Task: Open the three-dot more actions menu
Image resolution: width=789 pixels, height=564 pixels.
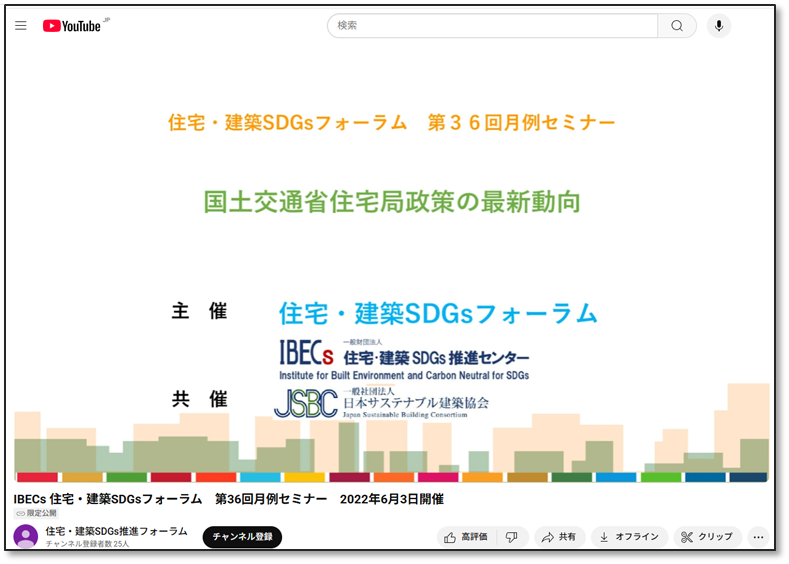Action: coord(758,537)
